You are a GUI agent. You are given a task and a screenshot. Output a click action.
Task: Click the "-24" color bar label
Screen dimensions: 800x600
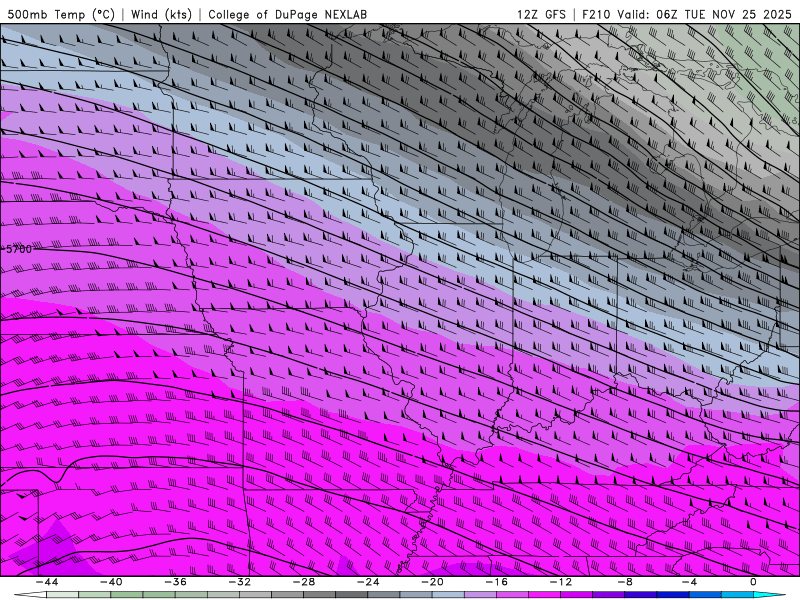coord(368,582)
